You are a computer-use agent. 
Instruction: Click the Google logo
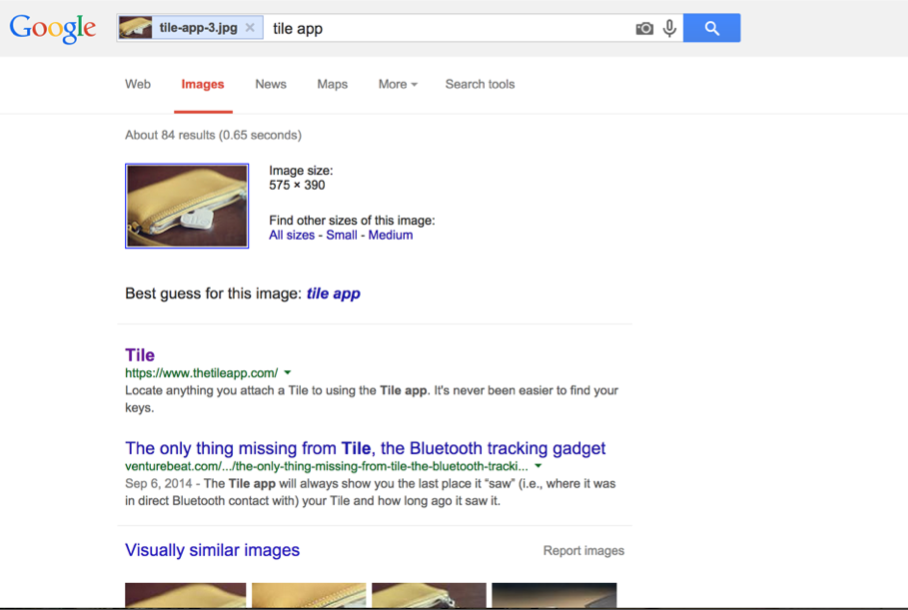click(x=52, y=28)
